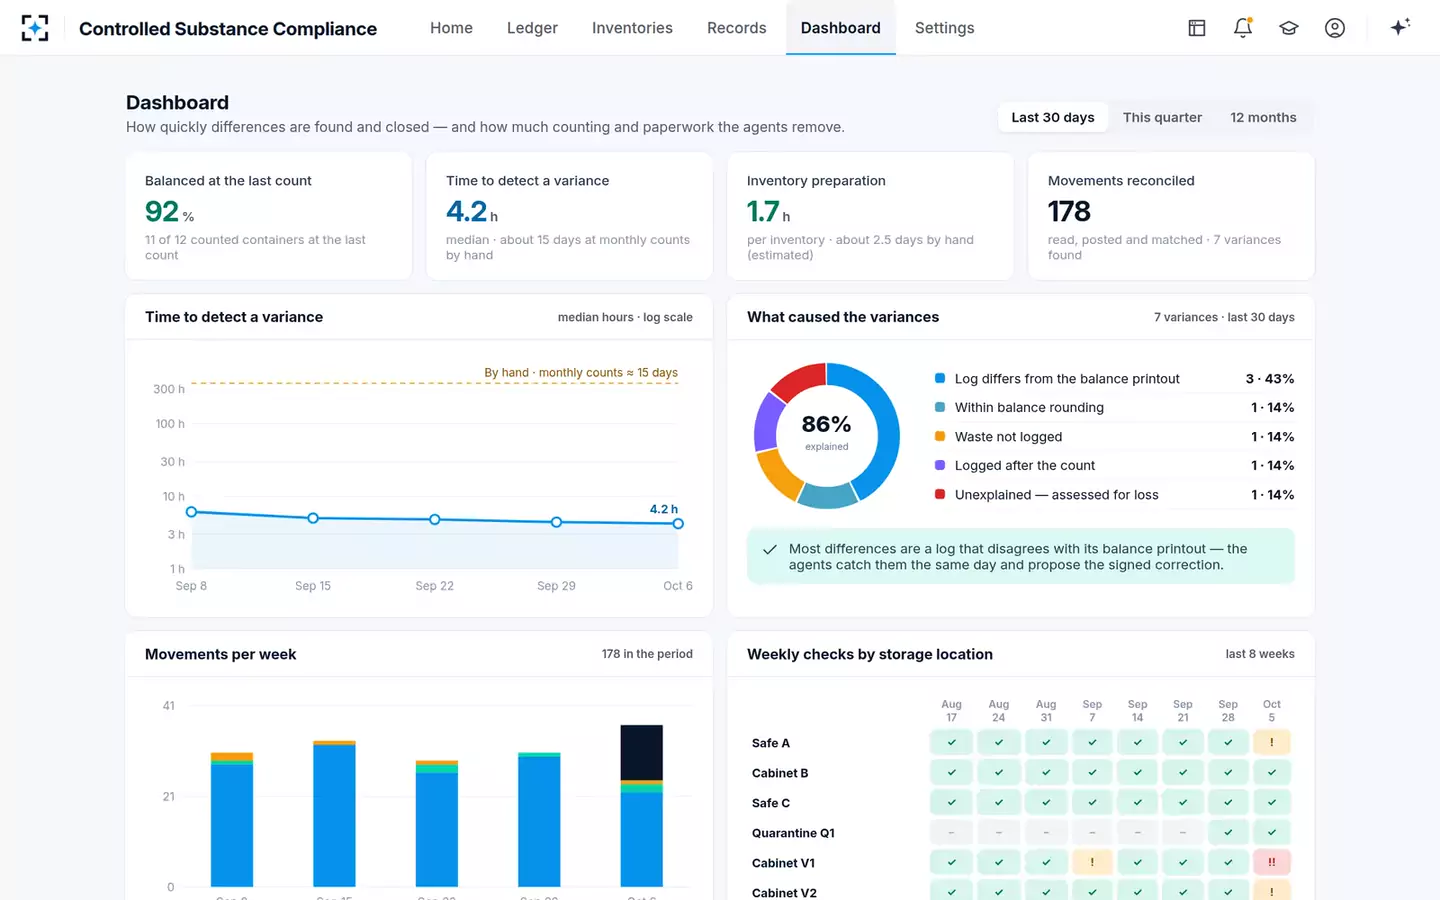Viewport: 1440px width, 900px height.
Task: Click the blue swatch for Log differs from balance printout
Action: [x=940, y=378]
